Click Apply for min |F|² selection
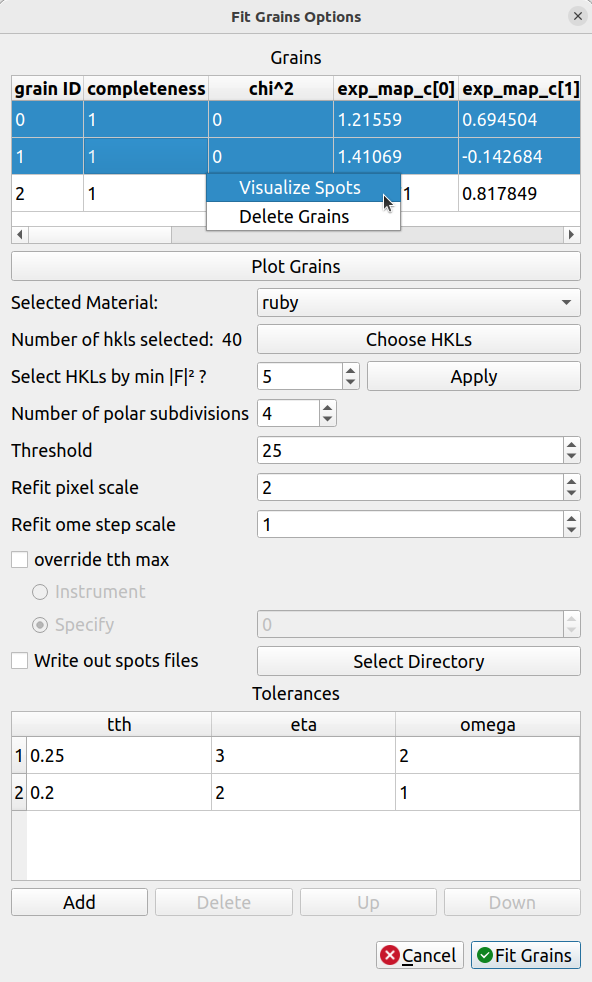Image resolution: width=592 pixels, height=982 pixels. [x=474, y=376]
